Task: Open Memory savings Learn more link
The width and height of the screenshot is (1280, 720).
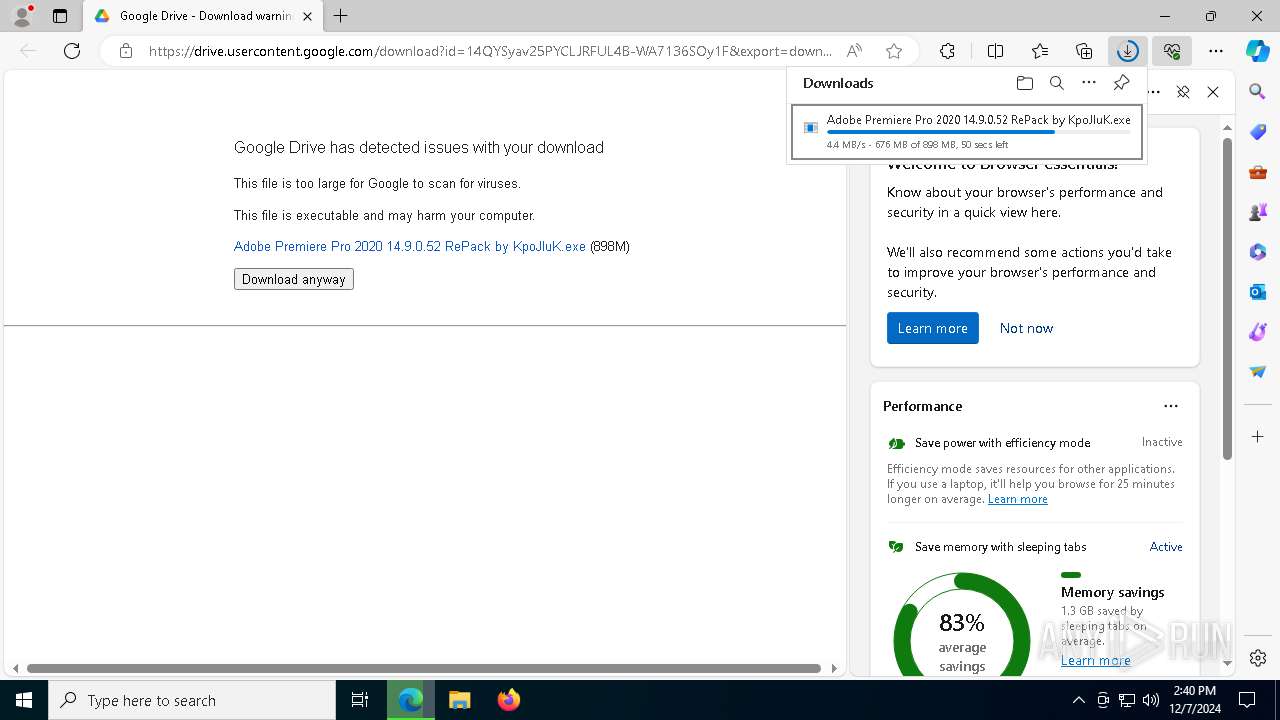Action: pos(1096,660)
